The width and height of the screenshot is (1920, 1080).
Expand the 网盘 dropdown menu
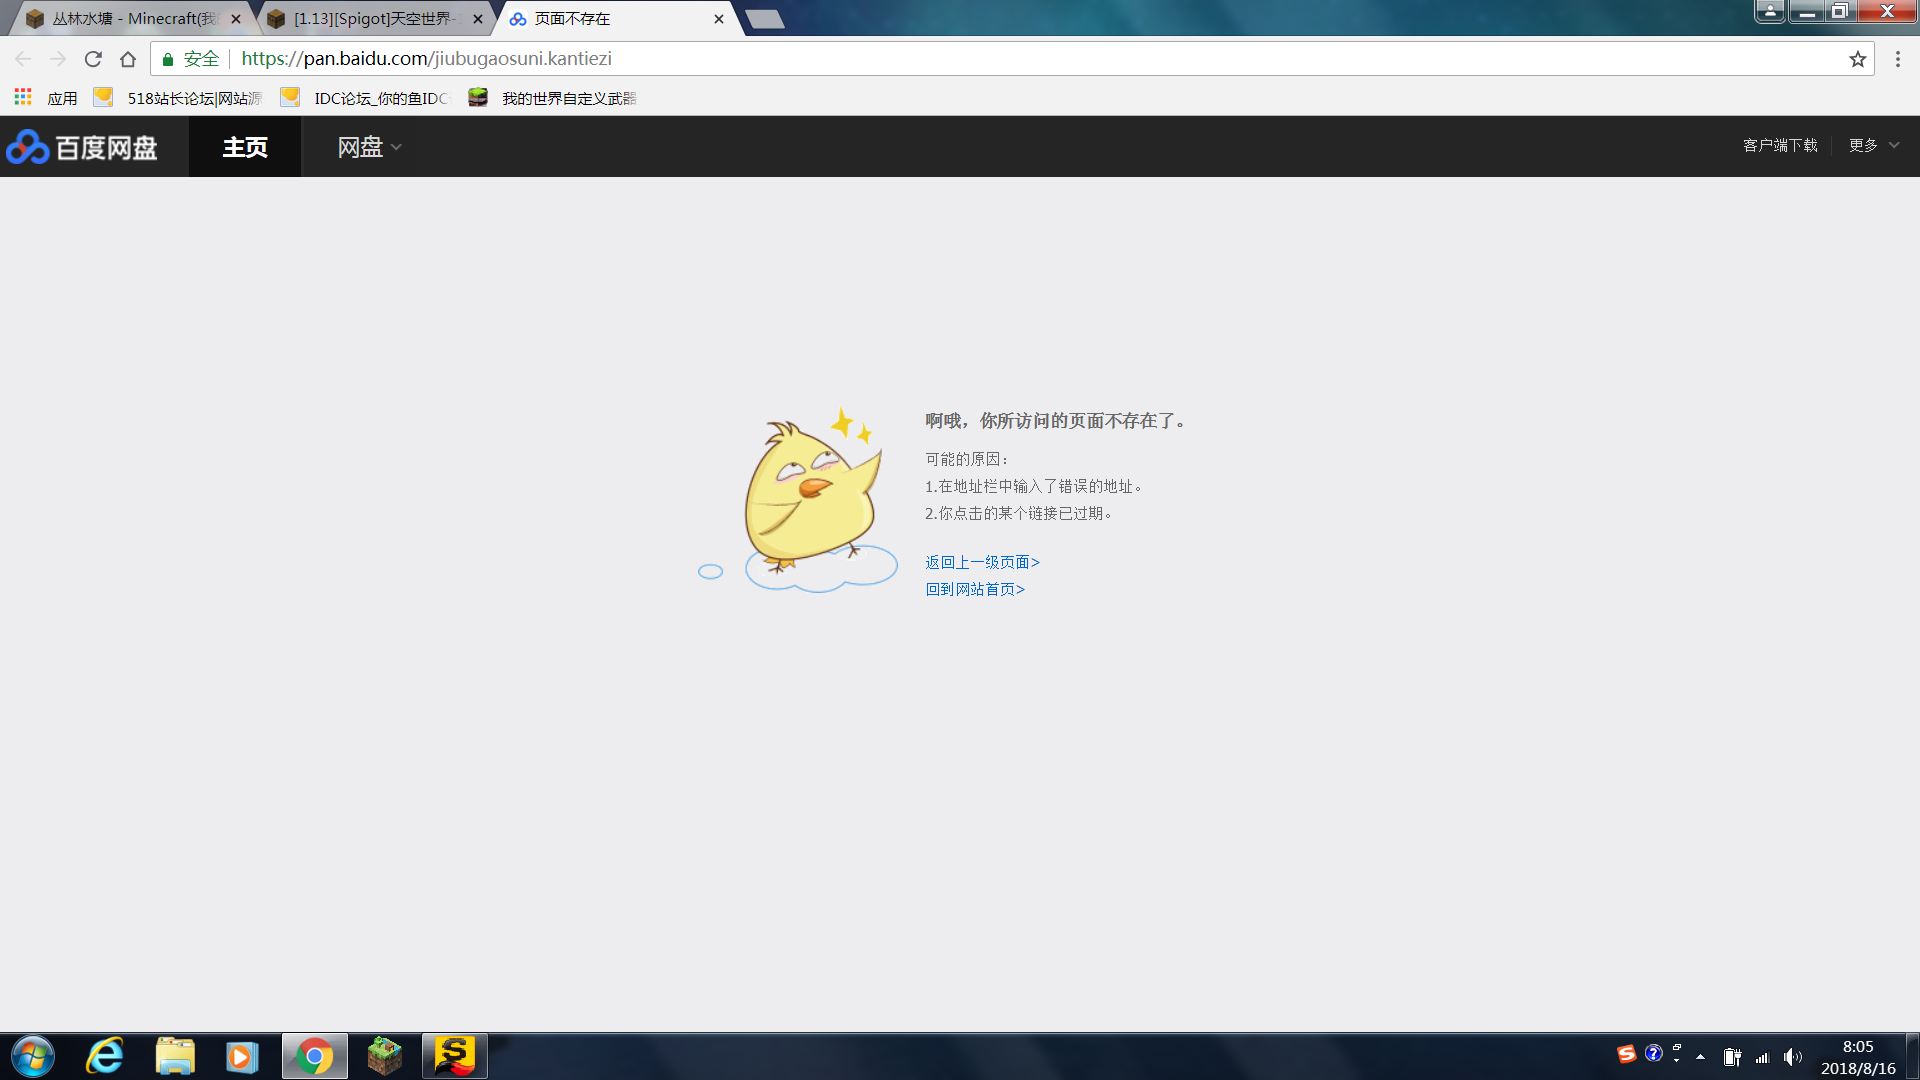tap(369, 147)
